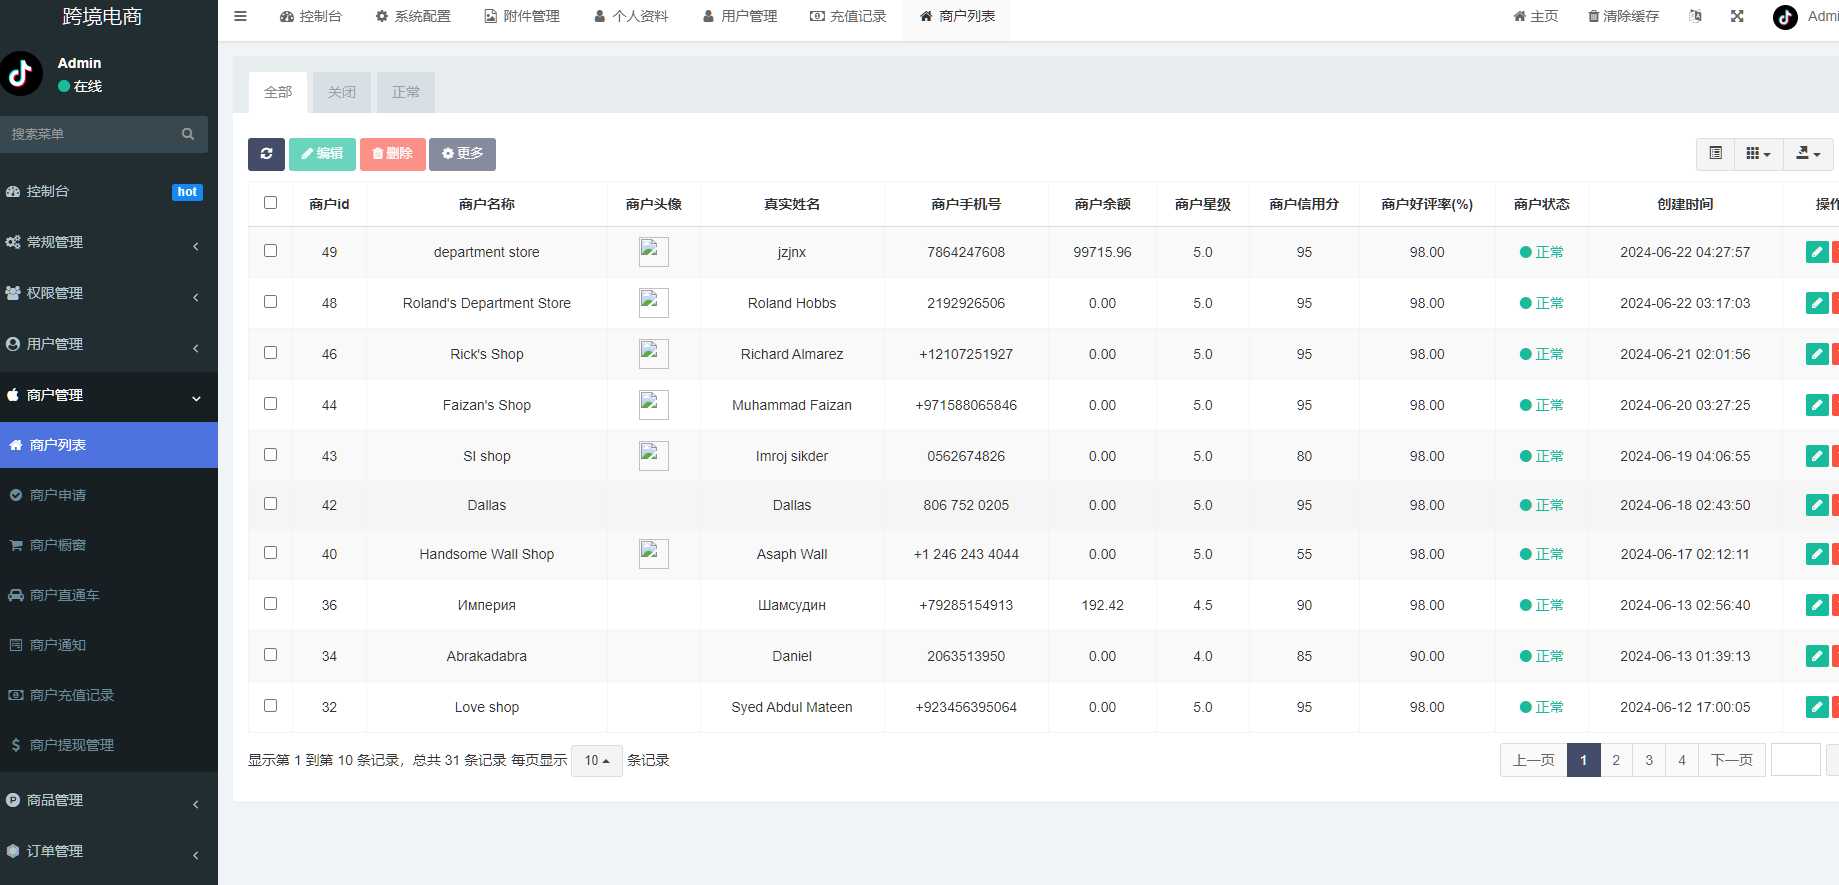Viewport: 1839px width, 885px height.
Task: Check the row for merchant id 48
Action: click(270, 302)
